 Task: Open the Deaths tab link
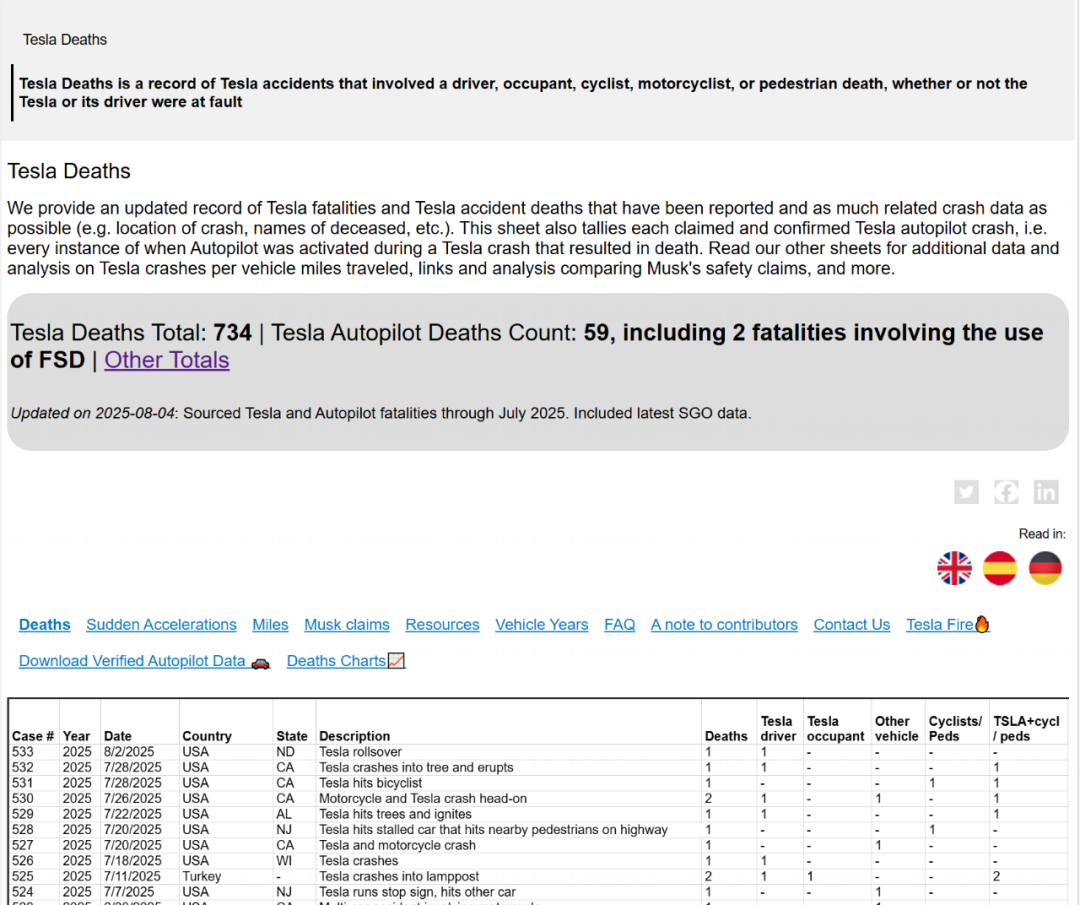click(45, 625)
